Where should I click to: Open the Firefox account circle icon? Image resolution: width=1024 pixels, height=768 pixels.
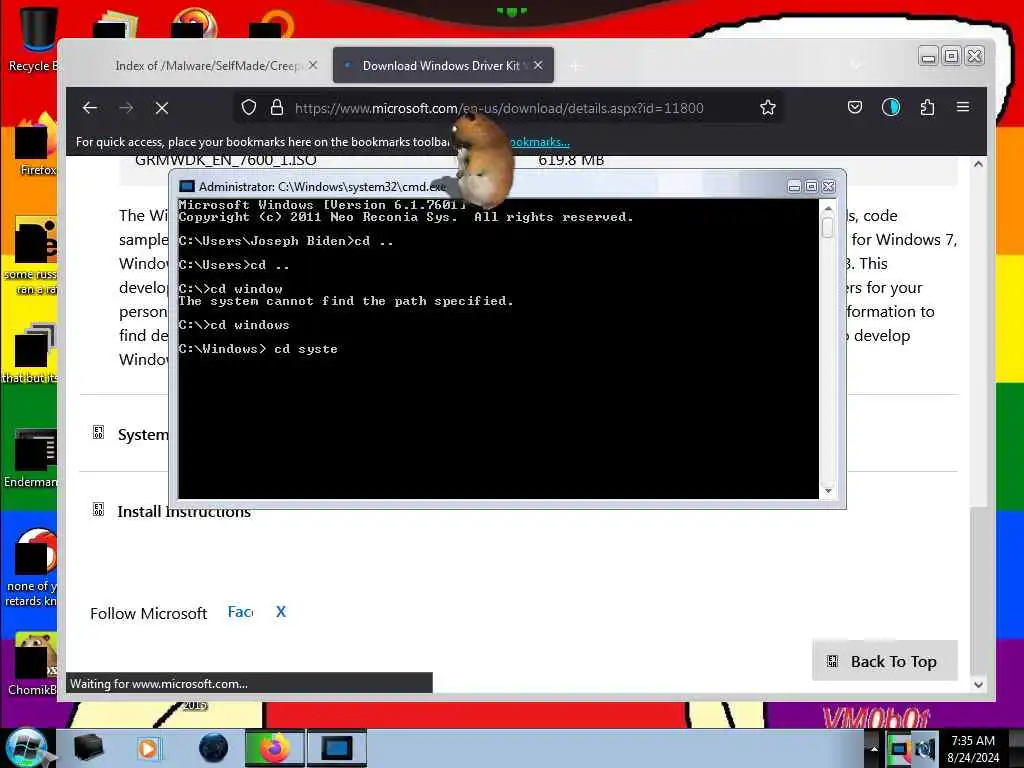coord(891,107)
